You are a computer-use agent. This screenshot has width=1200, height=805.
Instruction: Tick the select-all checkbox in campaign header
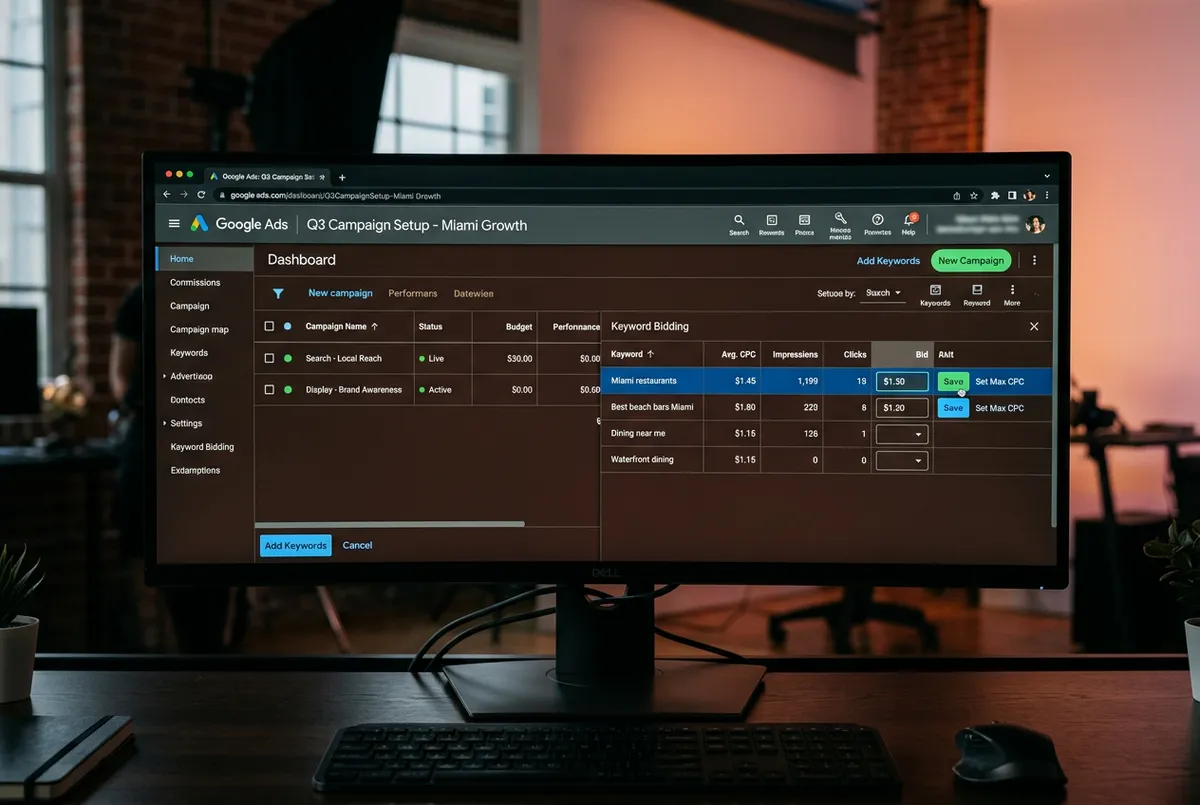[269, 326]
